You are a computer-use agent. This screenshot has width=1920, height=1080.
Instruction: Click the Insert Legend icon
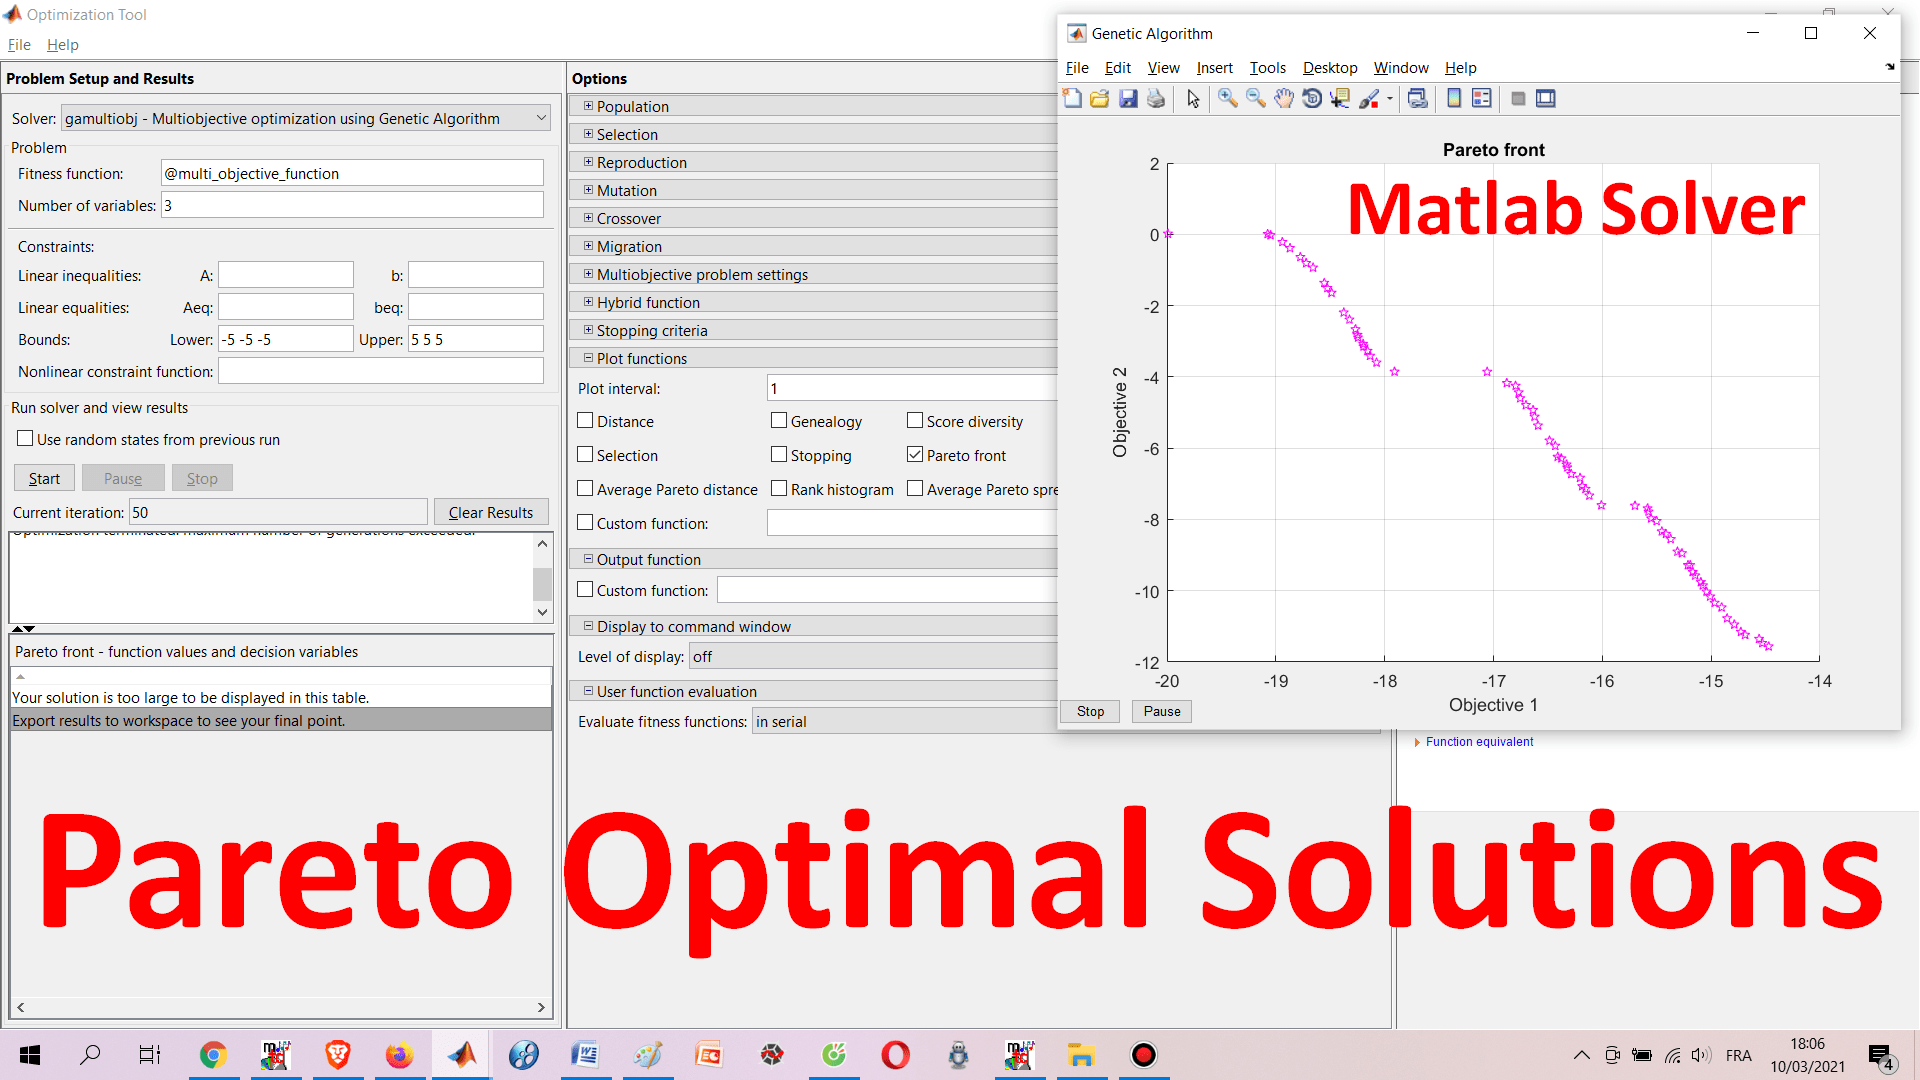click(1481, 98)
